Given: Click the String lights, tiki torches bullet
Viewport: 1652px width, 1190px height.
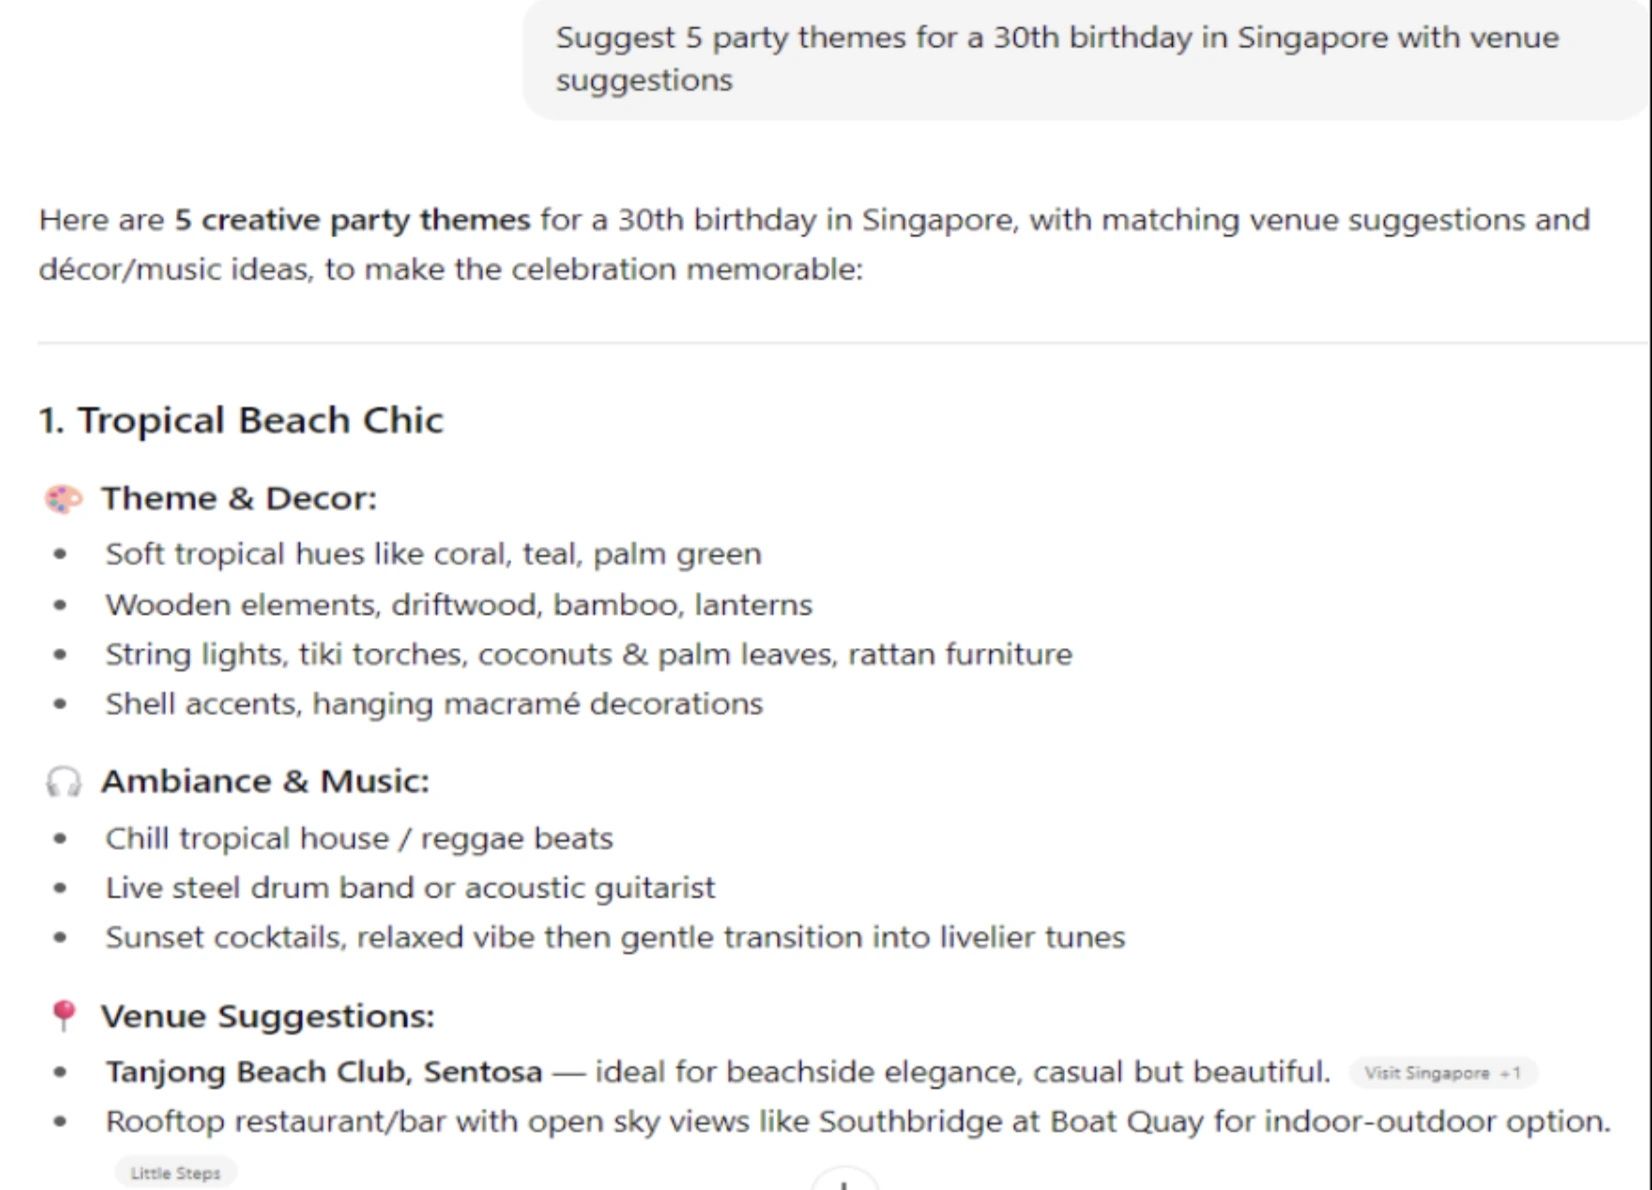Looking at the screenshot, I should pyautogui.click(x=589, y=655).
